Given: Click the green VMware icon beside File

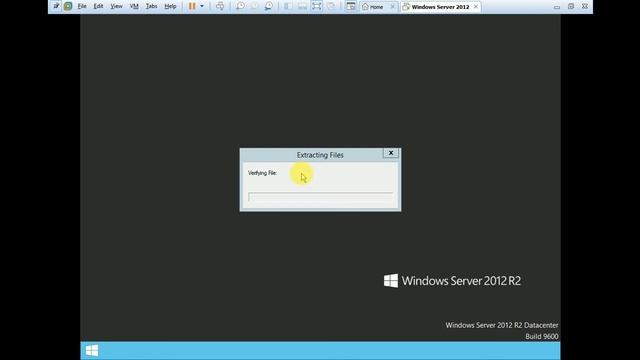Looking at the screenshot, I should pyautogui.click(x=68, y=6).
